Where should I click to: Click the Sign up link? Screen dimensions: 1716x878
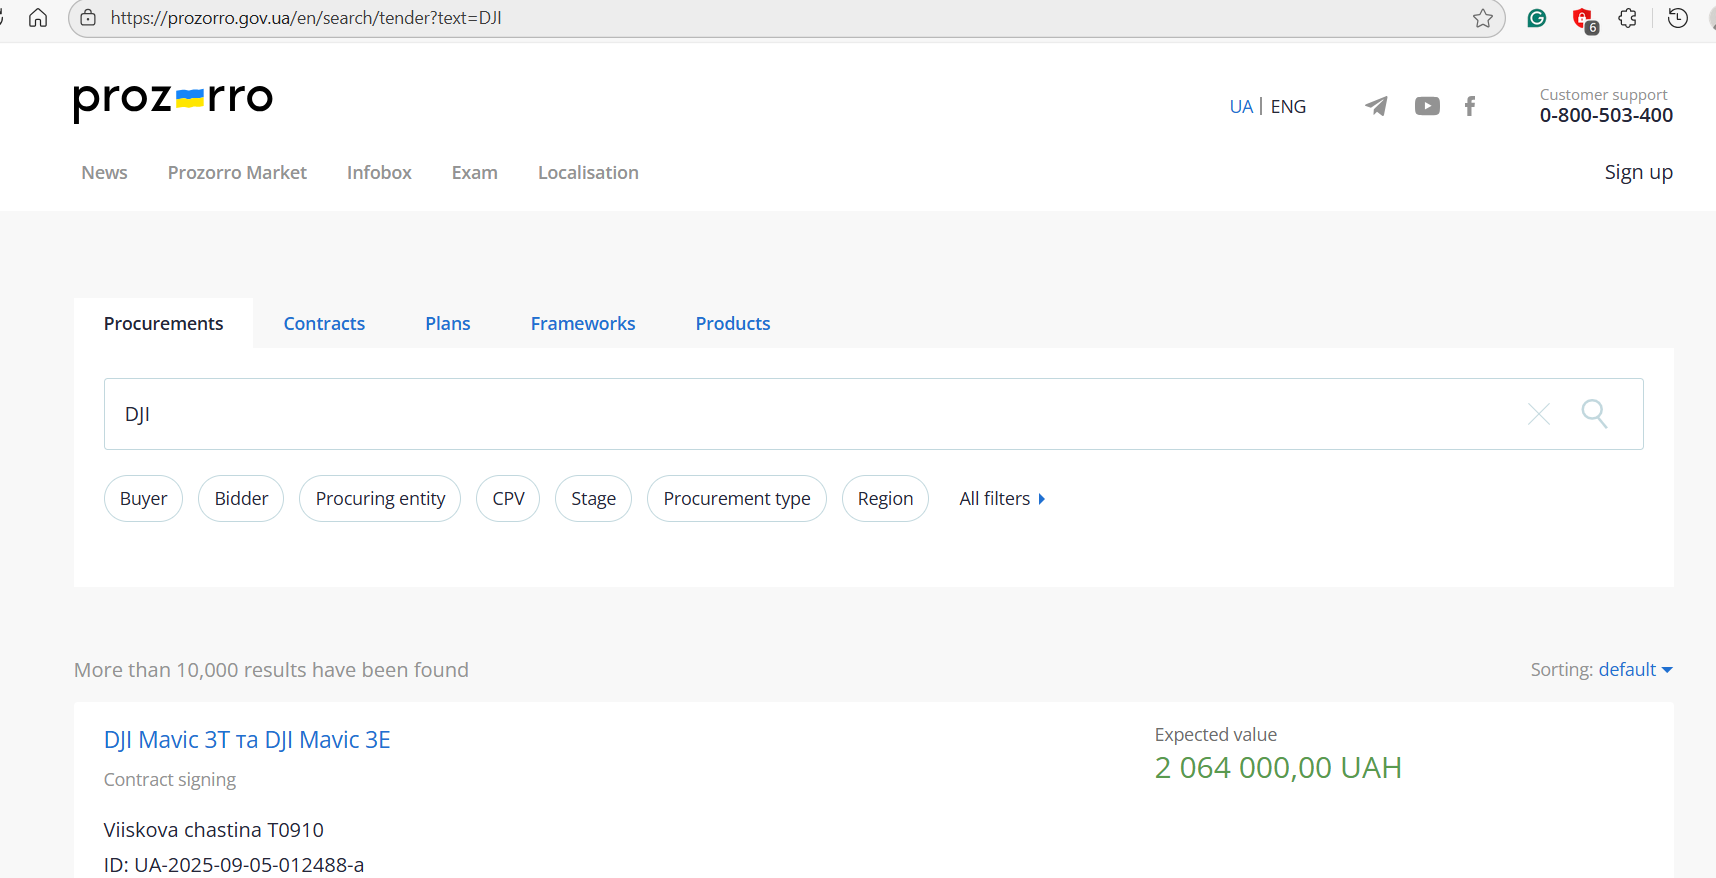tap(1638, 172)
